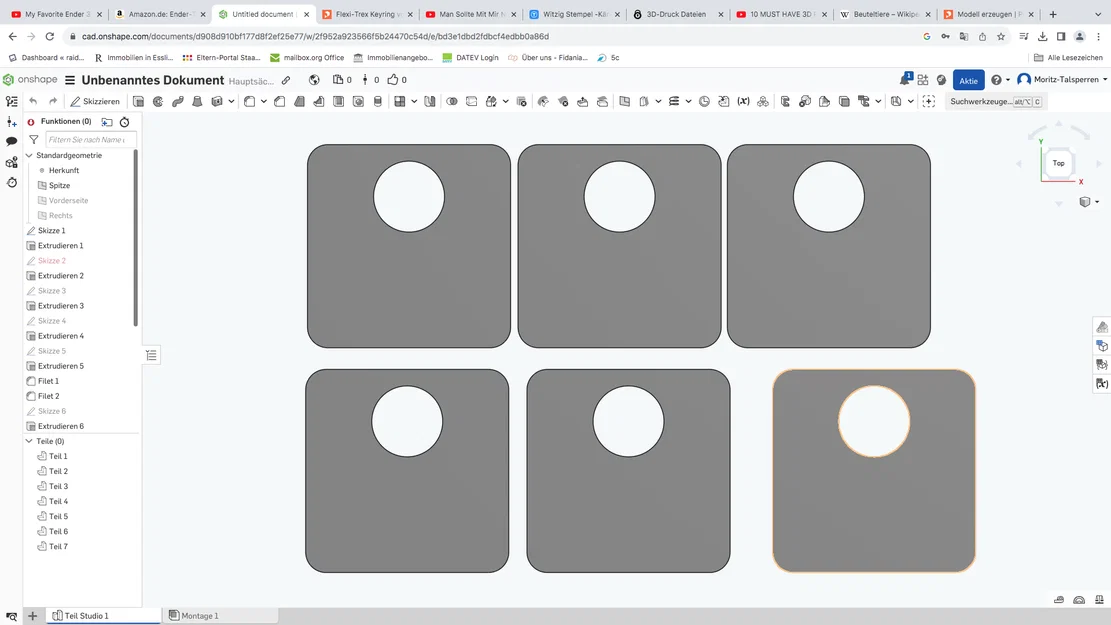The height and width of the screenshot is (625, 1111).
Task: Focus the Filtern Sie nach Name field
Action: click(x=90, y=140)
